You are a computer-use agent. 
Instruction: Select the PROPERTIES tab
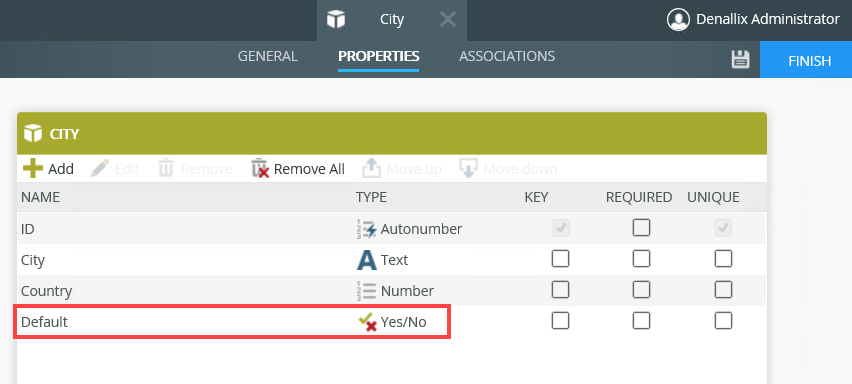coord(379,56)
